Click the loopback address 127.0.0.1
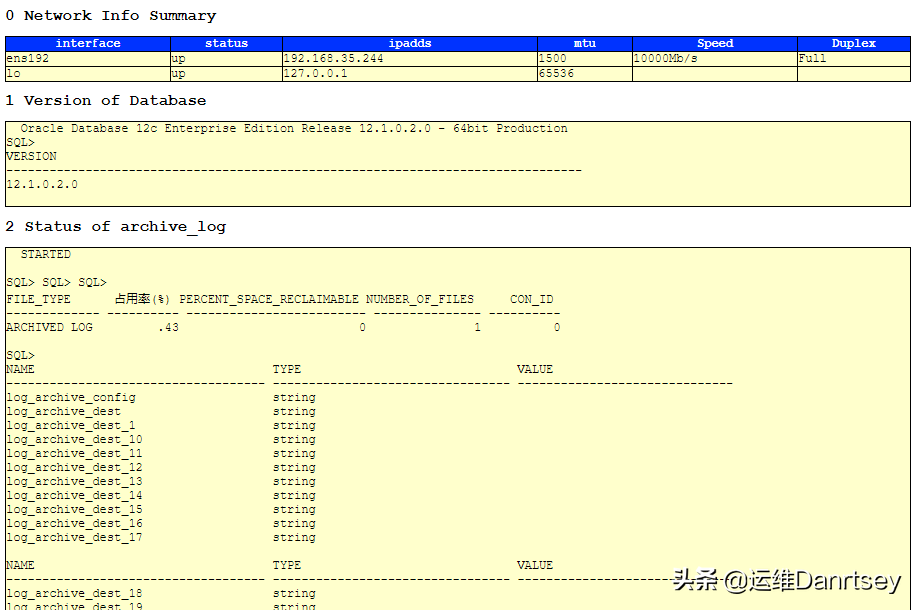Viewport: 919px width, 610px height. [316, 74]
